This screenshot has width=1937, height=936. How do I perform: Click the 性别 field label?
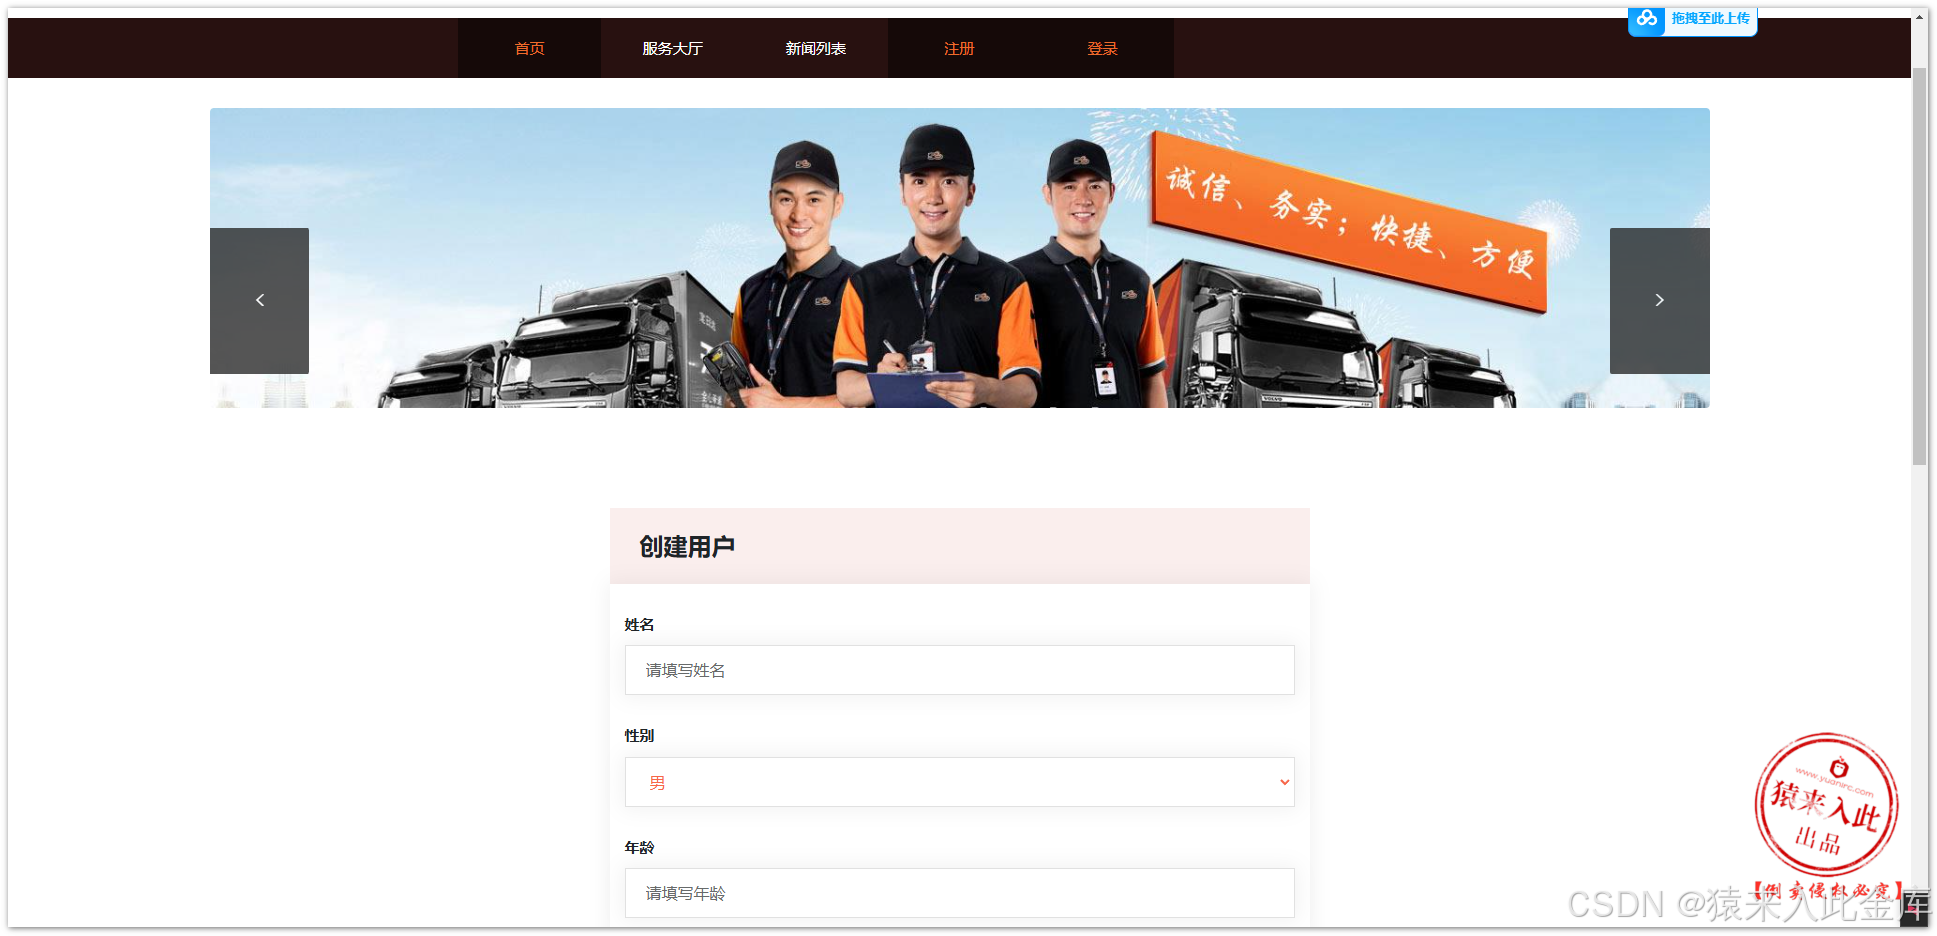[639, 736]
